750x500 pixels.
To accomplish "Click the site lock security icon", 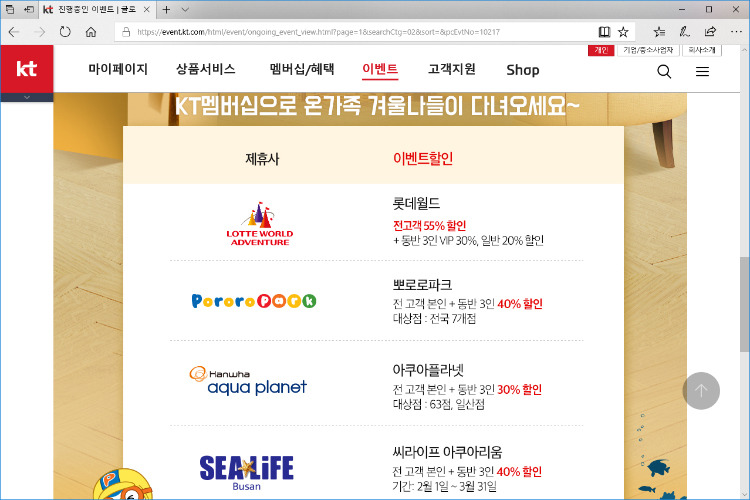I will (126, 32).
